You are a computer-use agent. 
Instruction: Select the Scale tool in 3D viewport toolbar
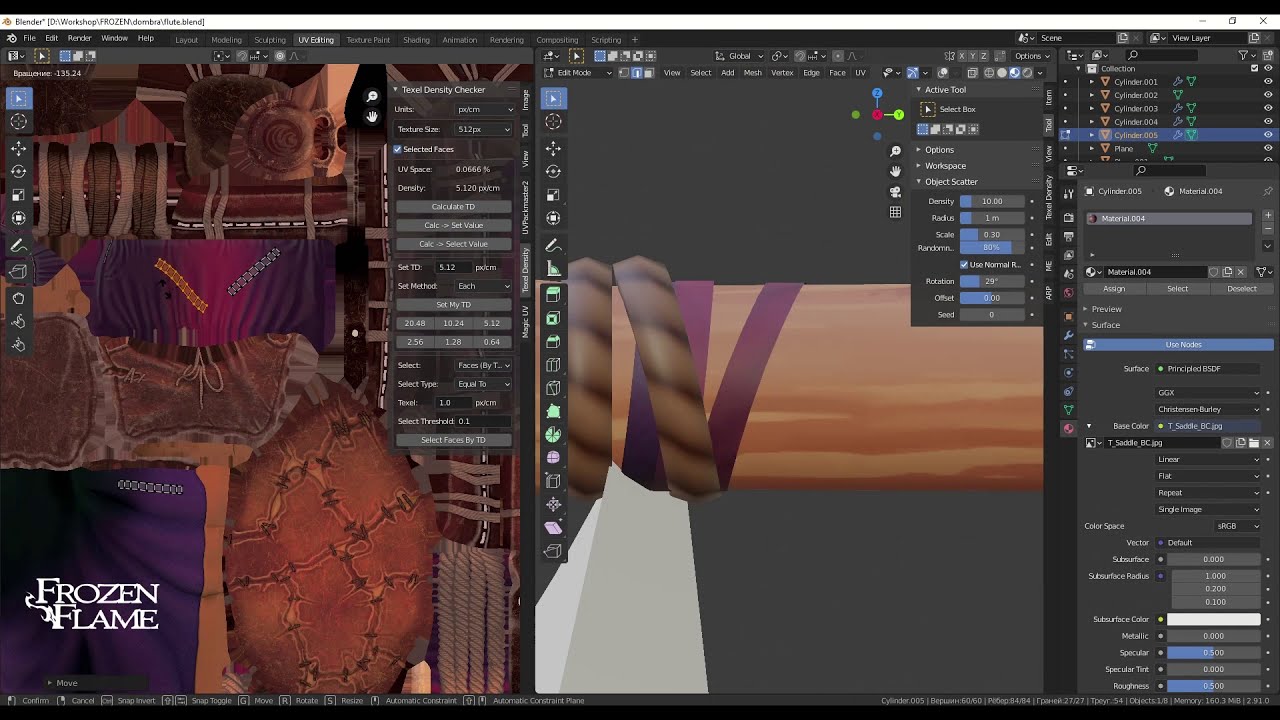[554, 194]
